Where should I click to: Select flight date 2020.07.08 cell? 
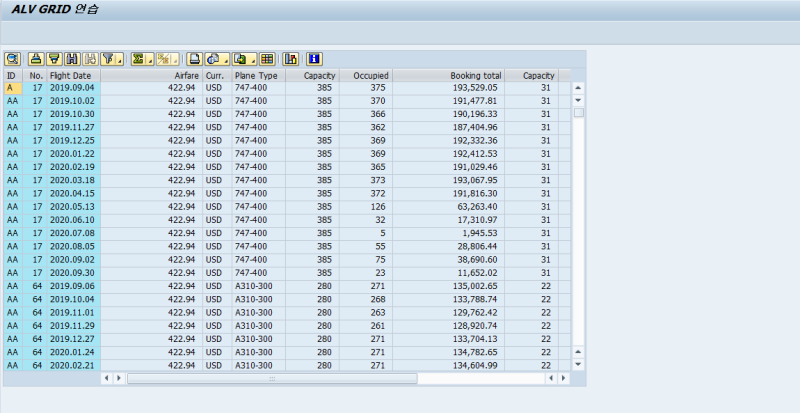[74, 233]
